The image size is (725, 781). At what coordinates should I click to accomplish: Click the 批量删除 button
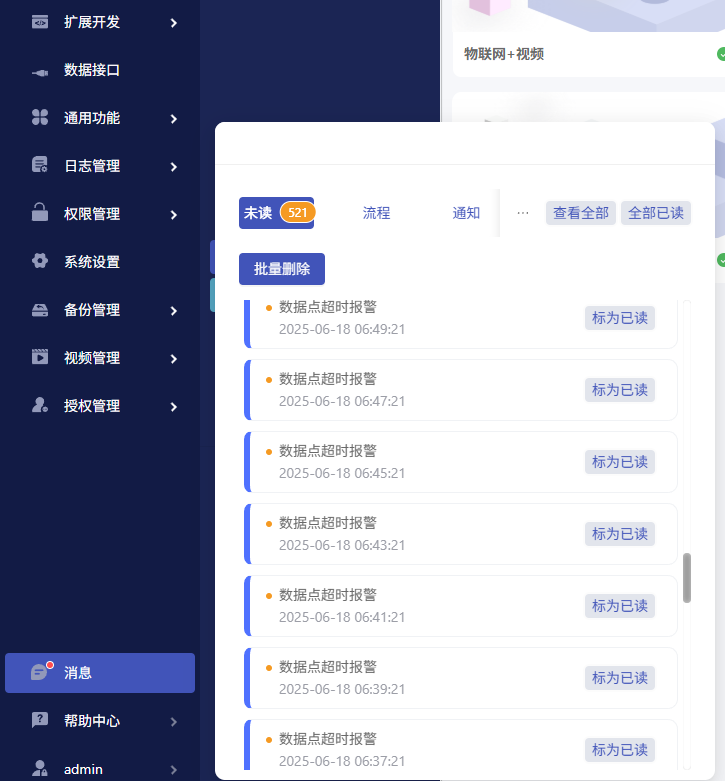click(282, 269)
